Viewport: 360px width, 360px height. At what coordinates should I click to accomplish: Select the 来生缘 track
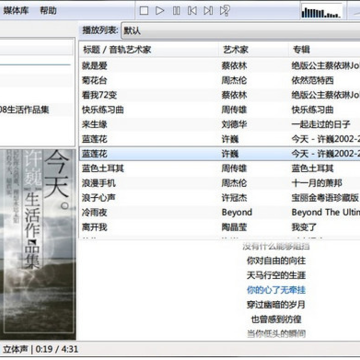[x=95, y=125]
